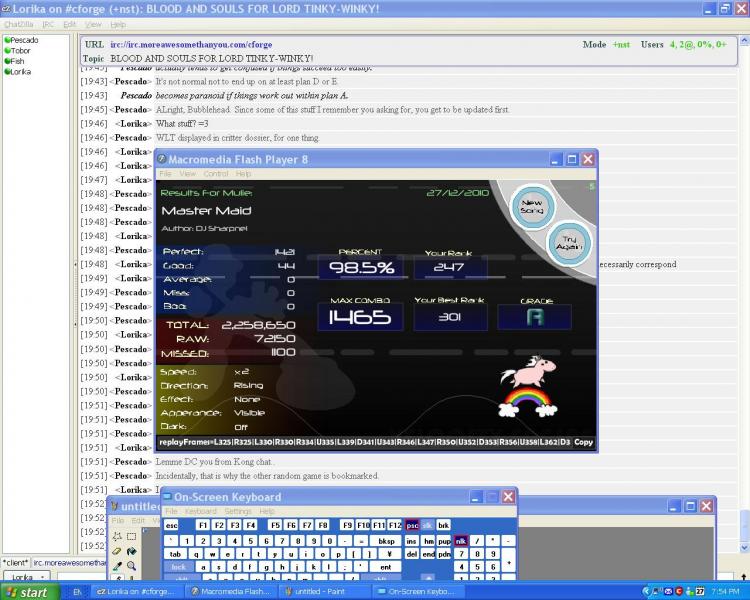Viewport: 750px width, 600px height.
Task: Select the Pick Color eyedropper tool
Action: 117,566
